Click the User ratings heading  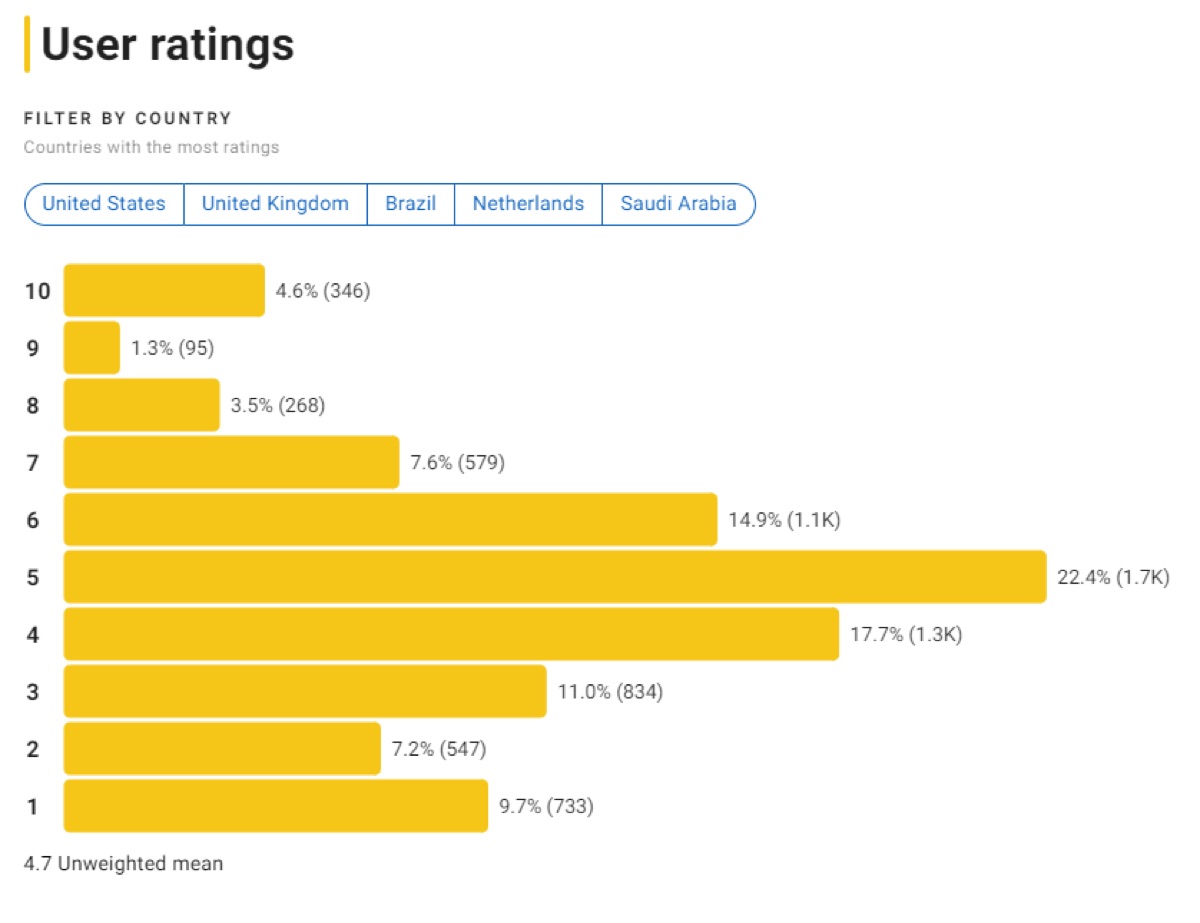(167, 45)
